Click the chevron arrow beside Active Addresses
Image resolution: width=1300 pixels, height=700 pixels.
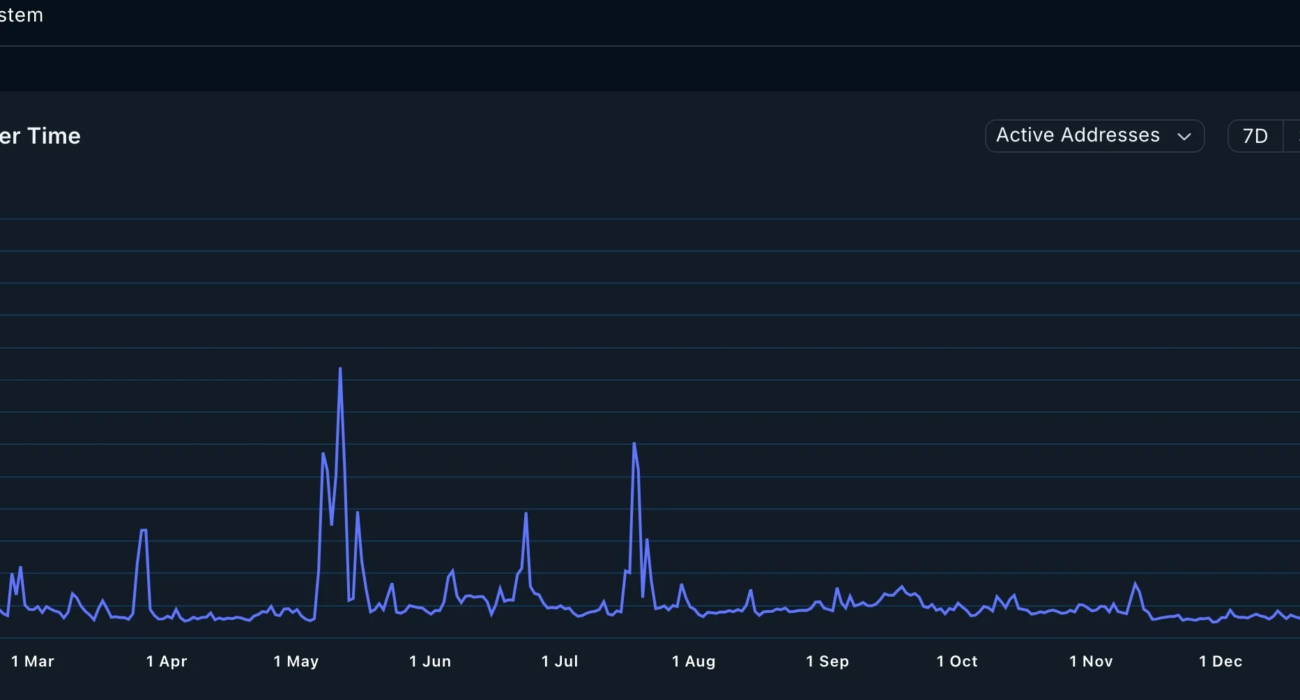[x=1185, y=137]
